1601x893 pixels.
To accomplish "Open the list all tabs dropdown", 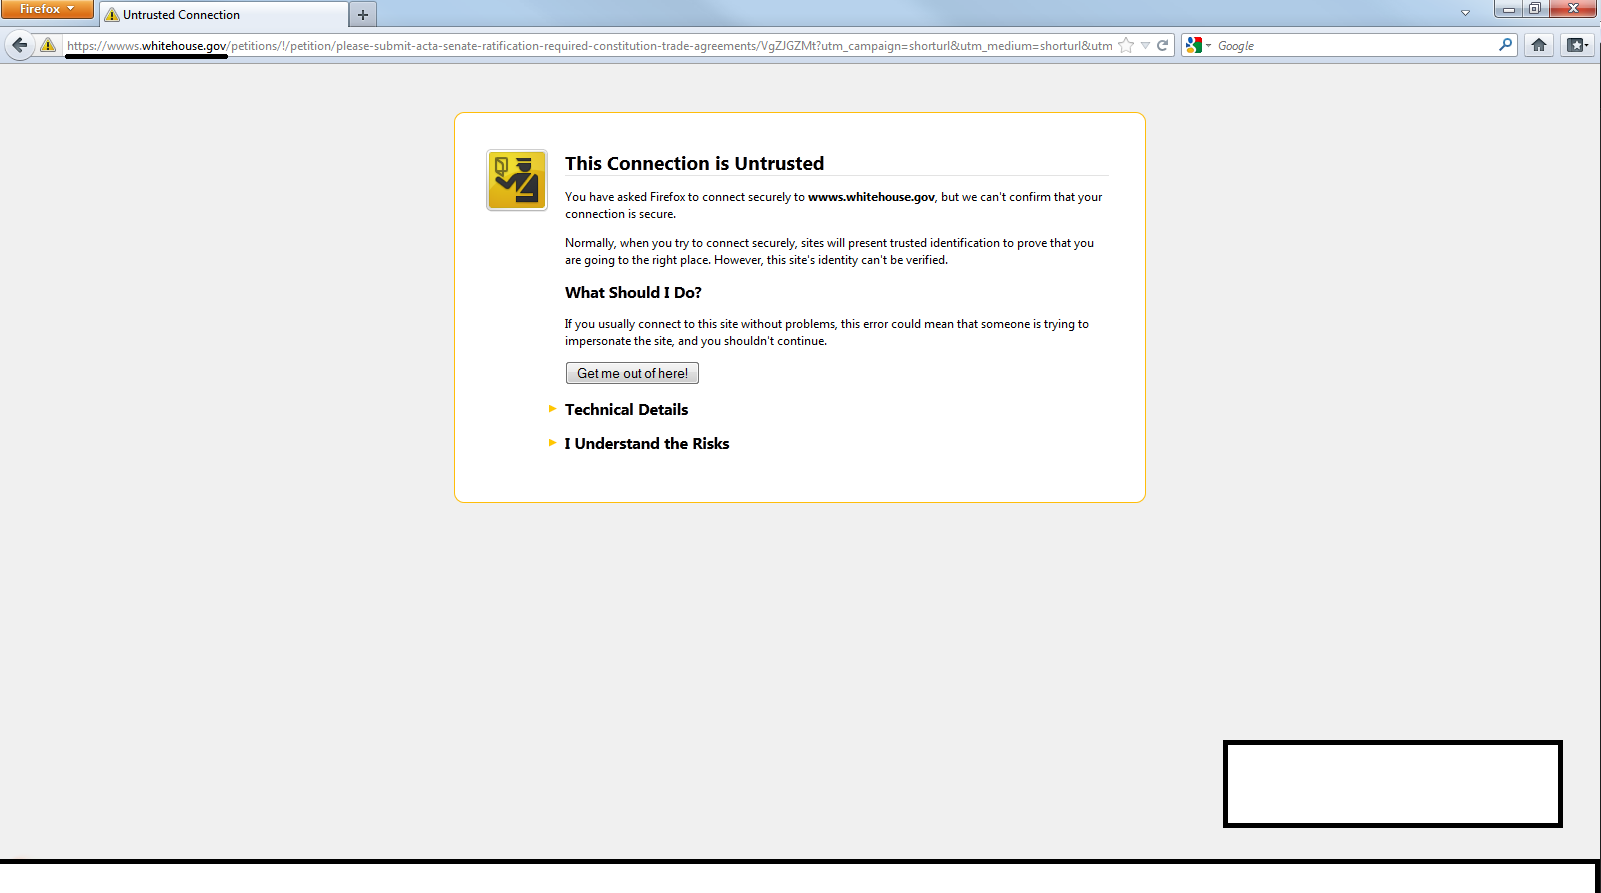I will pyautogui.click(x=1465, y=13).
